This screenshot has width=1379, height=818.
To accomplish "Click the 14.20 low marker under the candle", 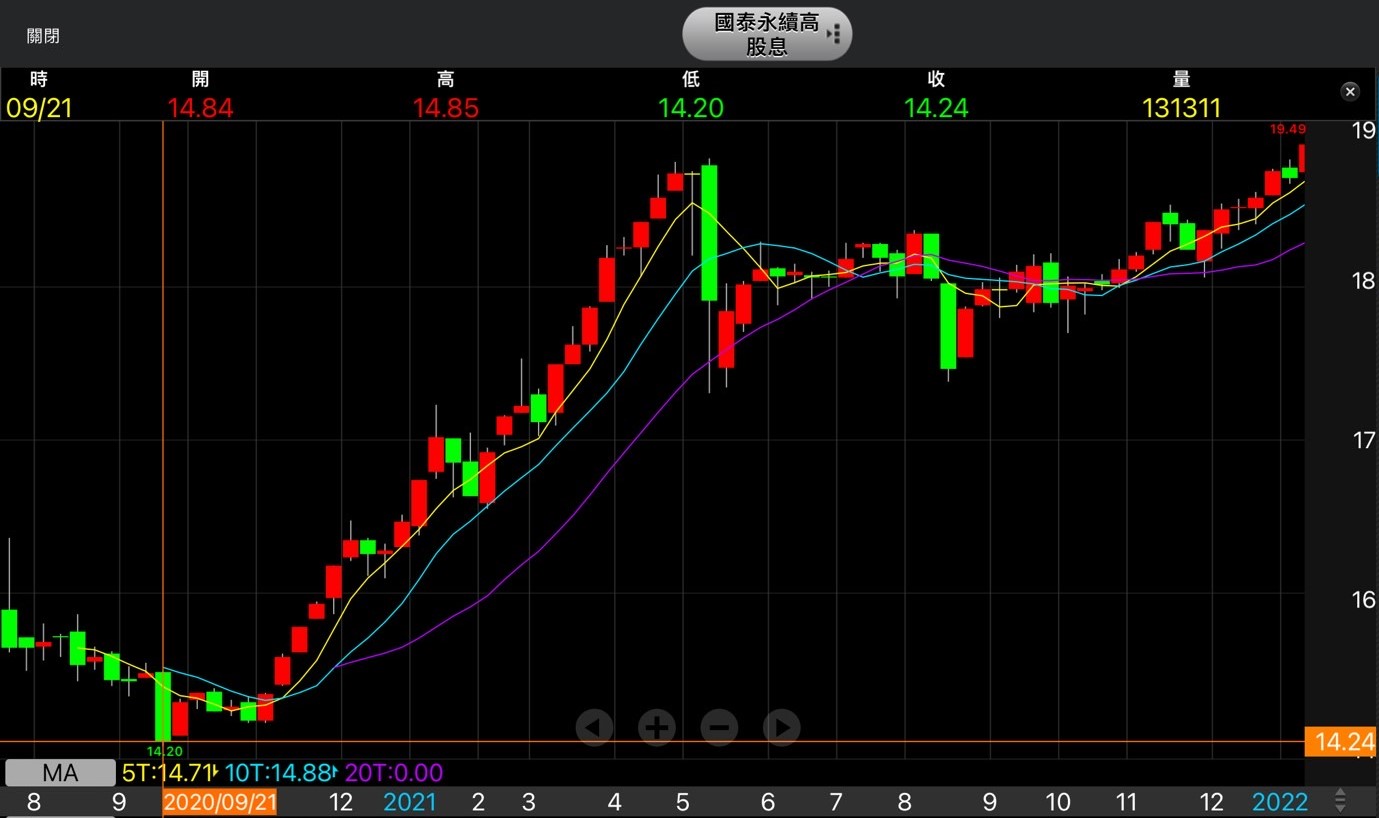I will pos(165,751).
